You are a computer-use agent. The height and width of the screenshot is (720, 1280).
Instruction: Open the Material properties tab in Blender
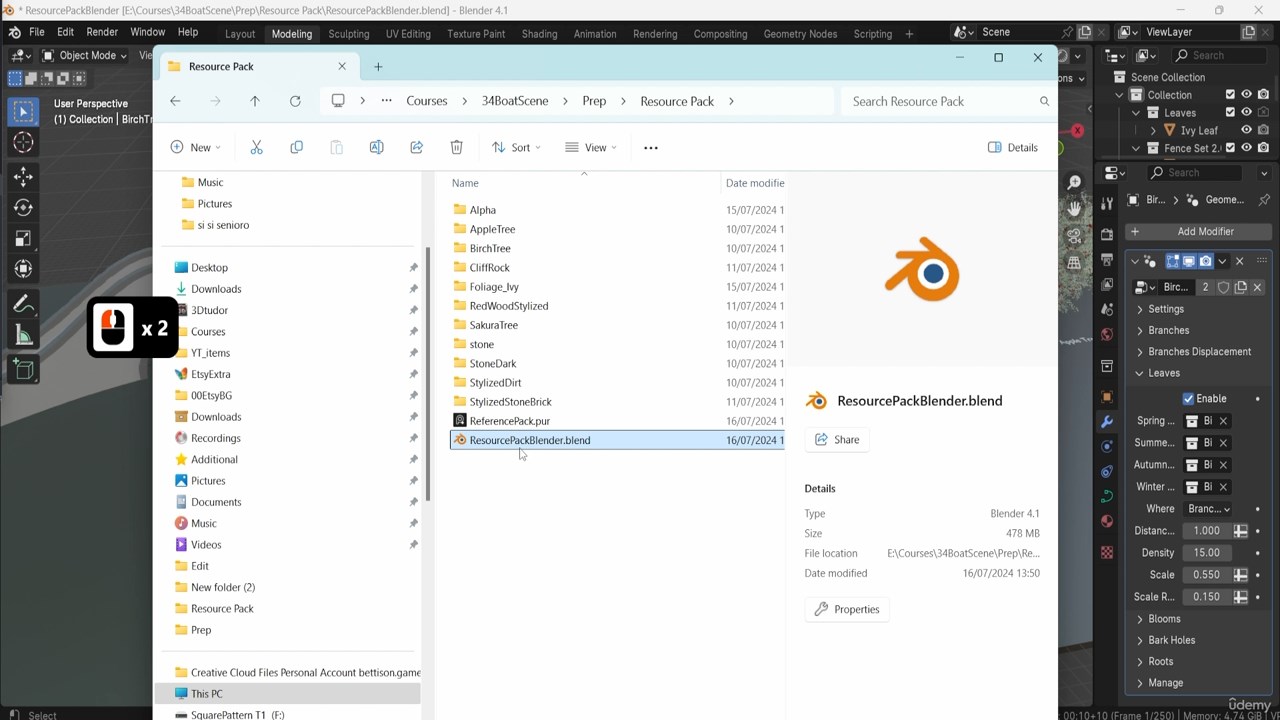click(x=1106, y=521)
